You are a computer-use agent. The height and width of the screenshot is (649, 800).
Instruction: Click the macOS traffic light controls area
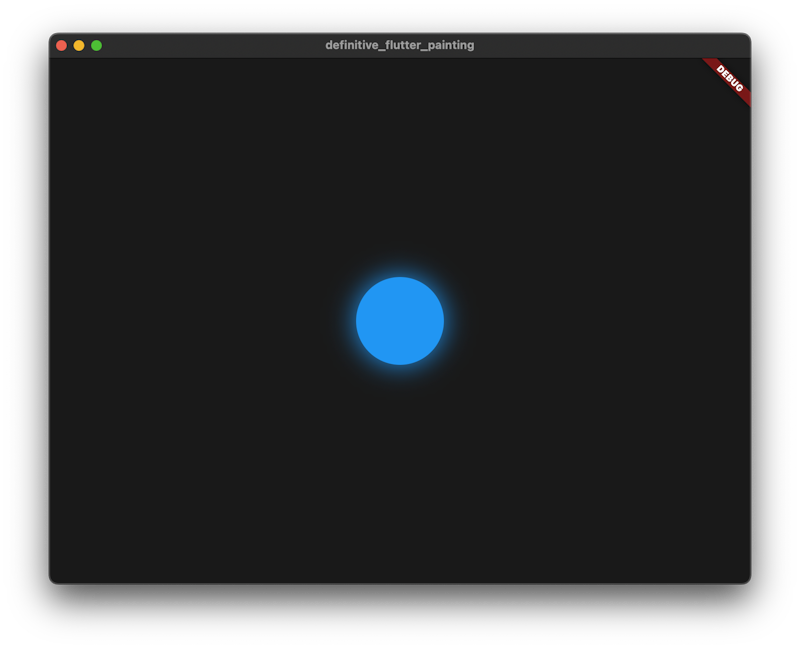click(79, 45)
